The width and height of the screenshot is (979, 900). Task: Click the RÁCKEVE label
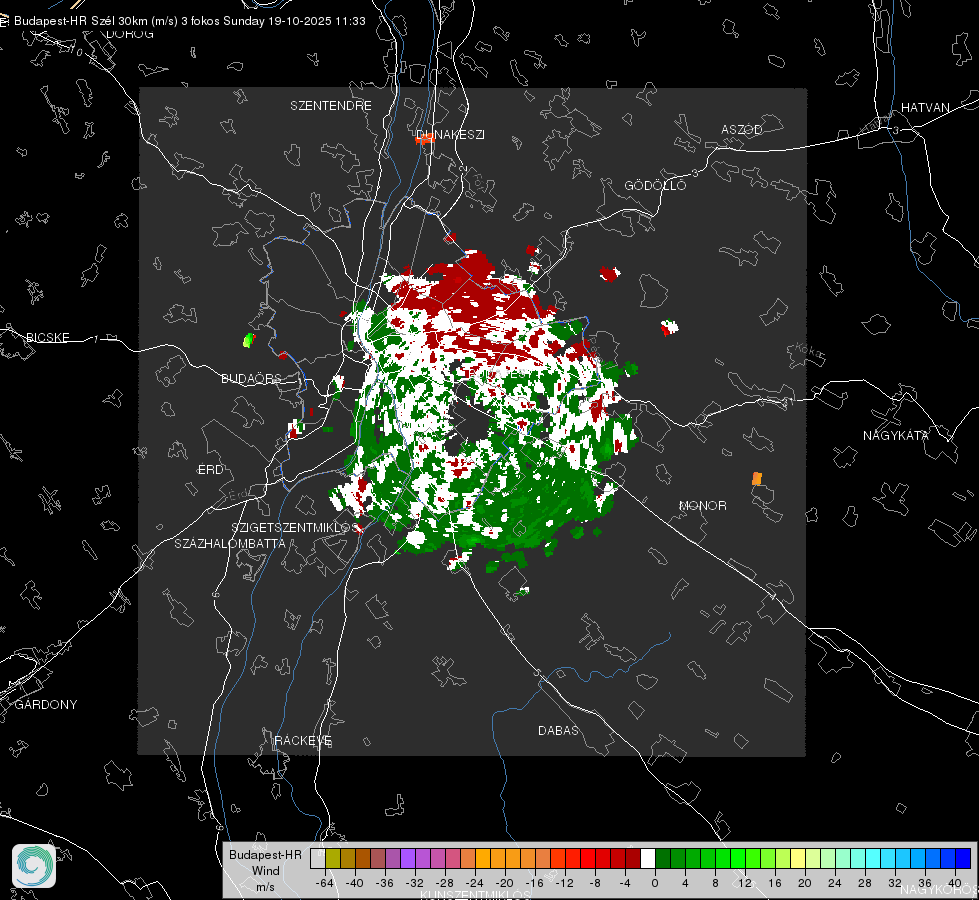pos(303,741)
